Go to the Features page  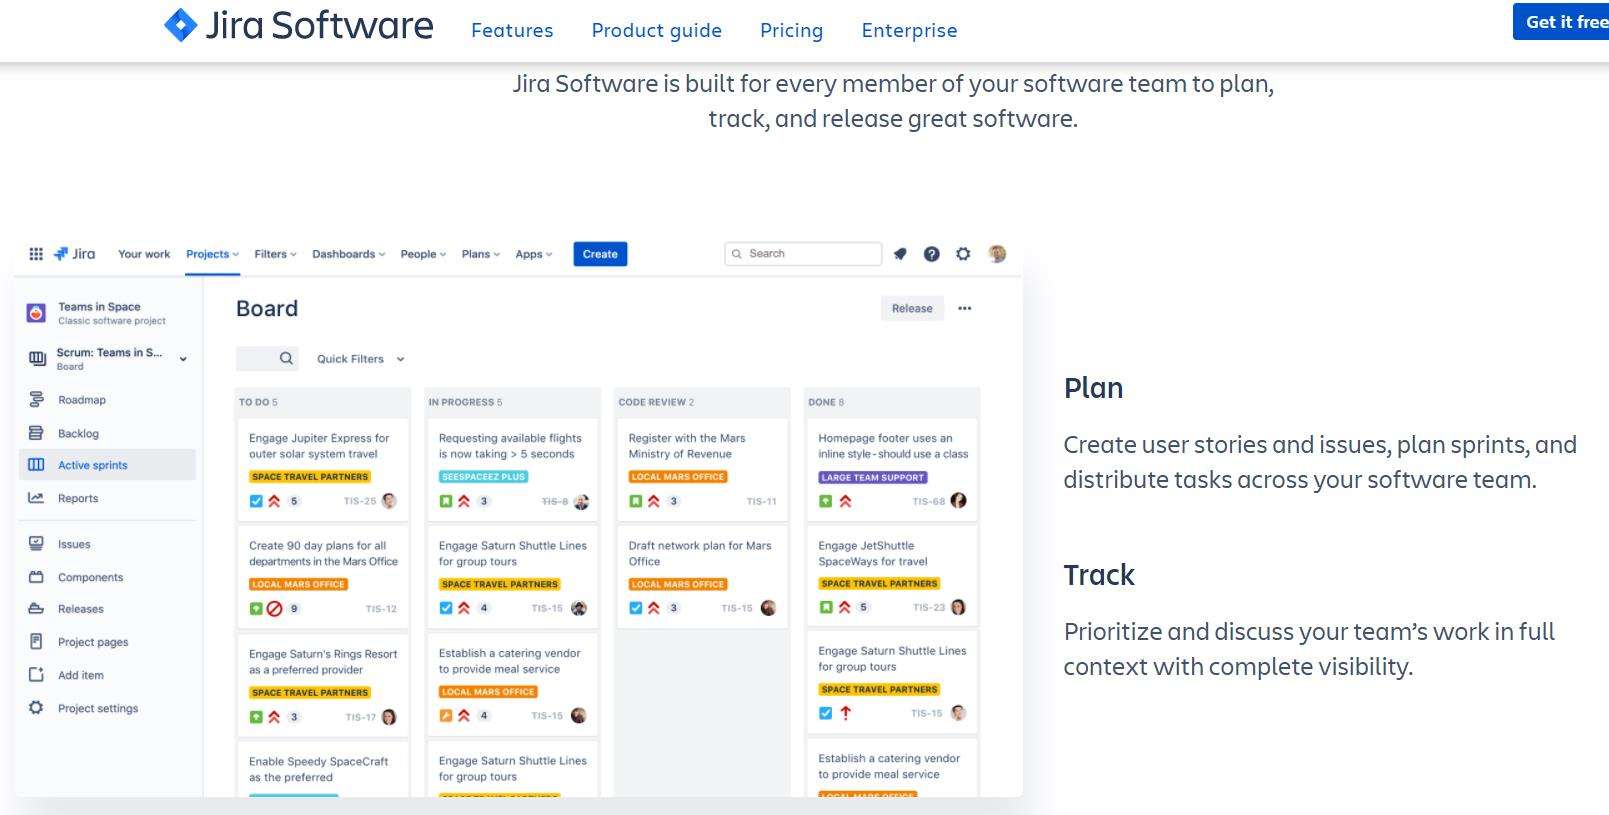click(512, 31)
